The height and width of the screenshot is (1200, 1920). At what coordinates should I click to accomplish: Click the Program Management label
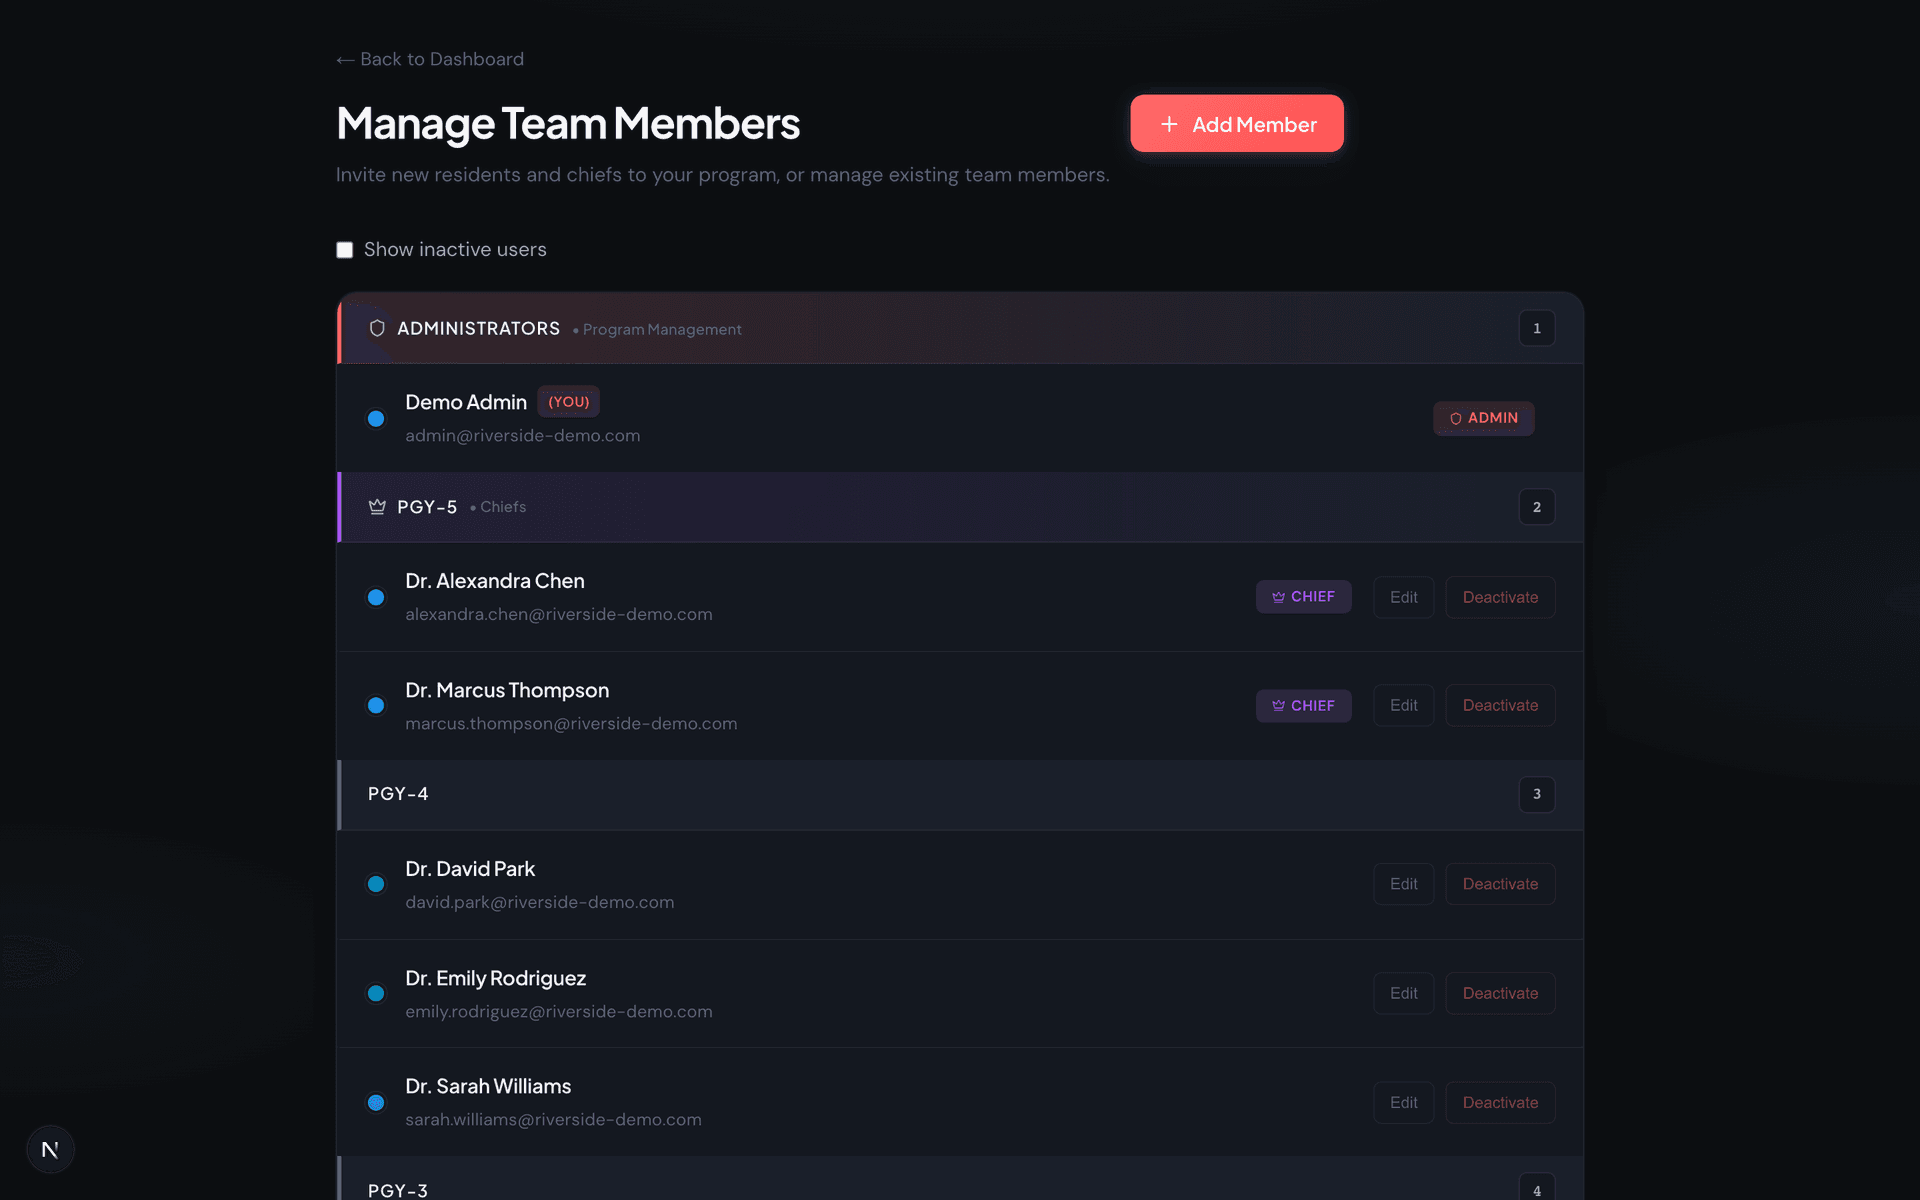click(661, 329)
